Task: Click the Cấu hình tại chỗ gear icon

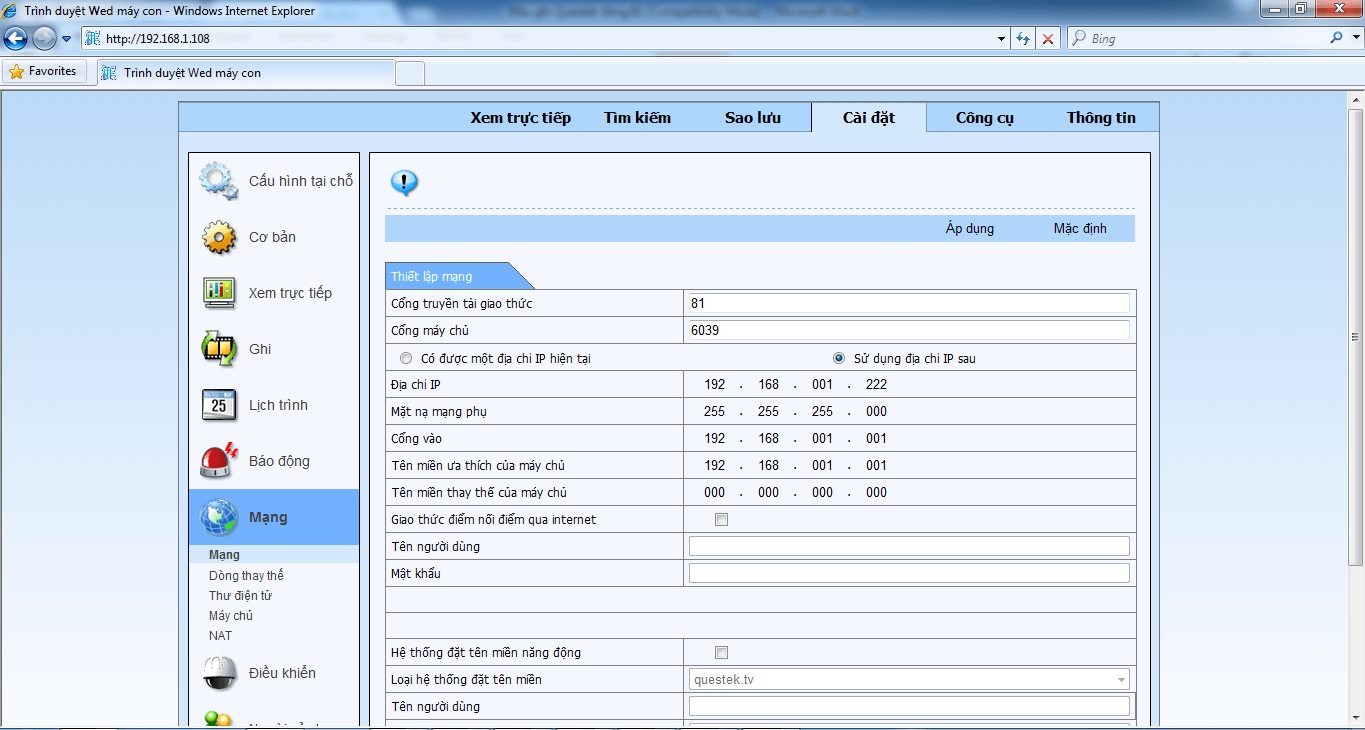Action: point(218,181)
